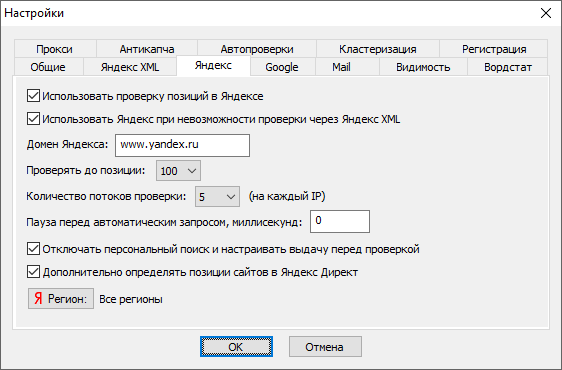Open the Проверять до позиции dropdown
Image resolution: width=562 pixels, height=370 pixels.
point(178,171)
